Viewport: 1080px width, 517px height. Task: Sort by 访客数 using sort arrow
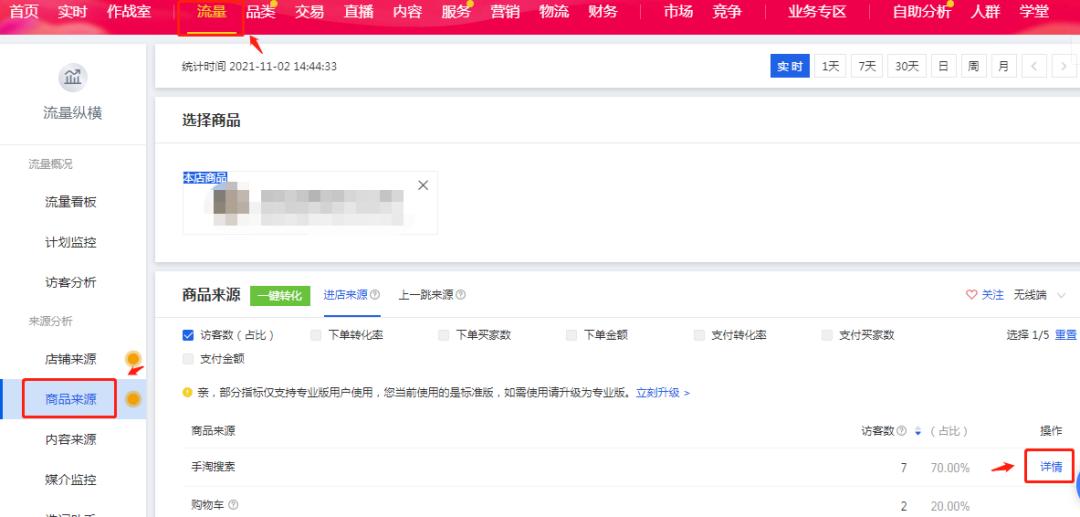(x=917, y=432)
